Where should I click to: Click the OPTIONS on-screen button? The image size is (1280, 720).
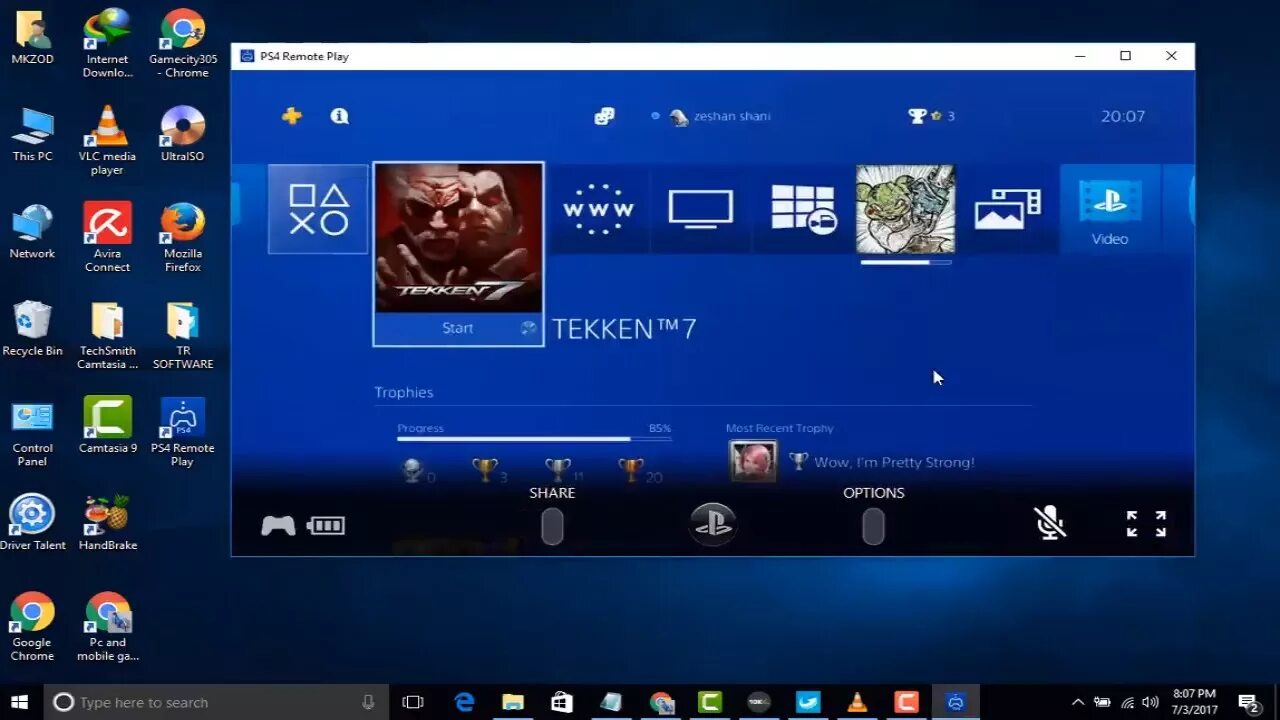coord(873,526)
